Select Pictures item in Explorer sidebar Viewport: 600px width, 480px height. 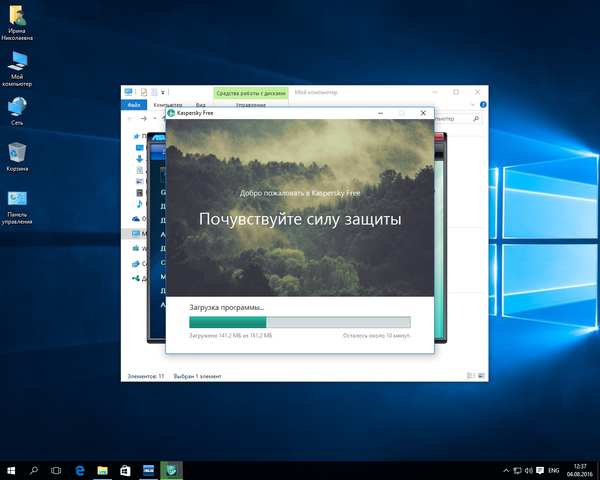[x=140, y=181]
